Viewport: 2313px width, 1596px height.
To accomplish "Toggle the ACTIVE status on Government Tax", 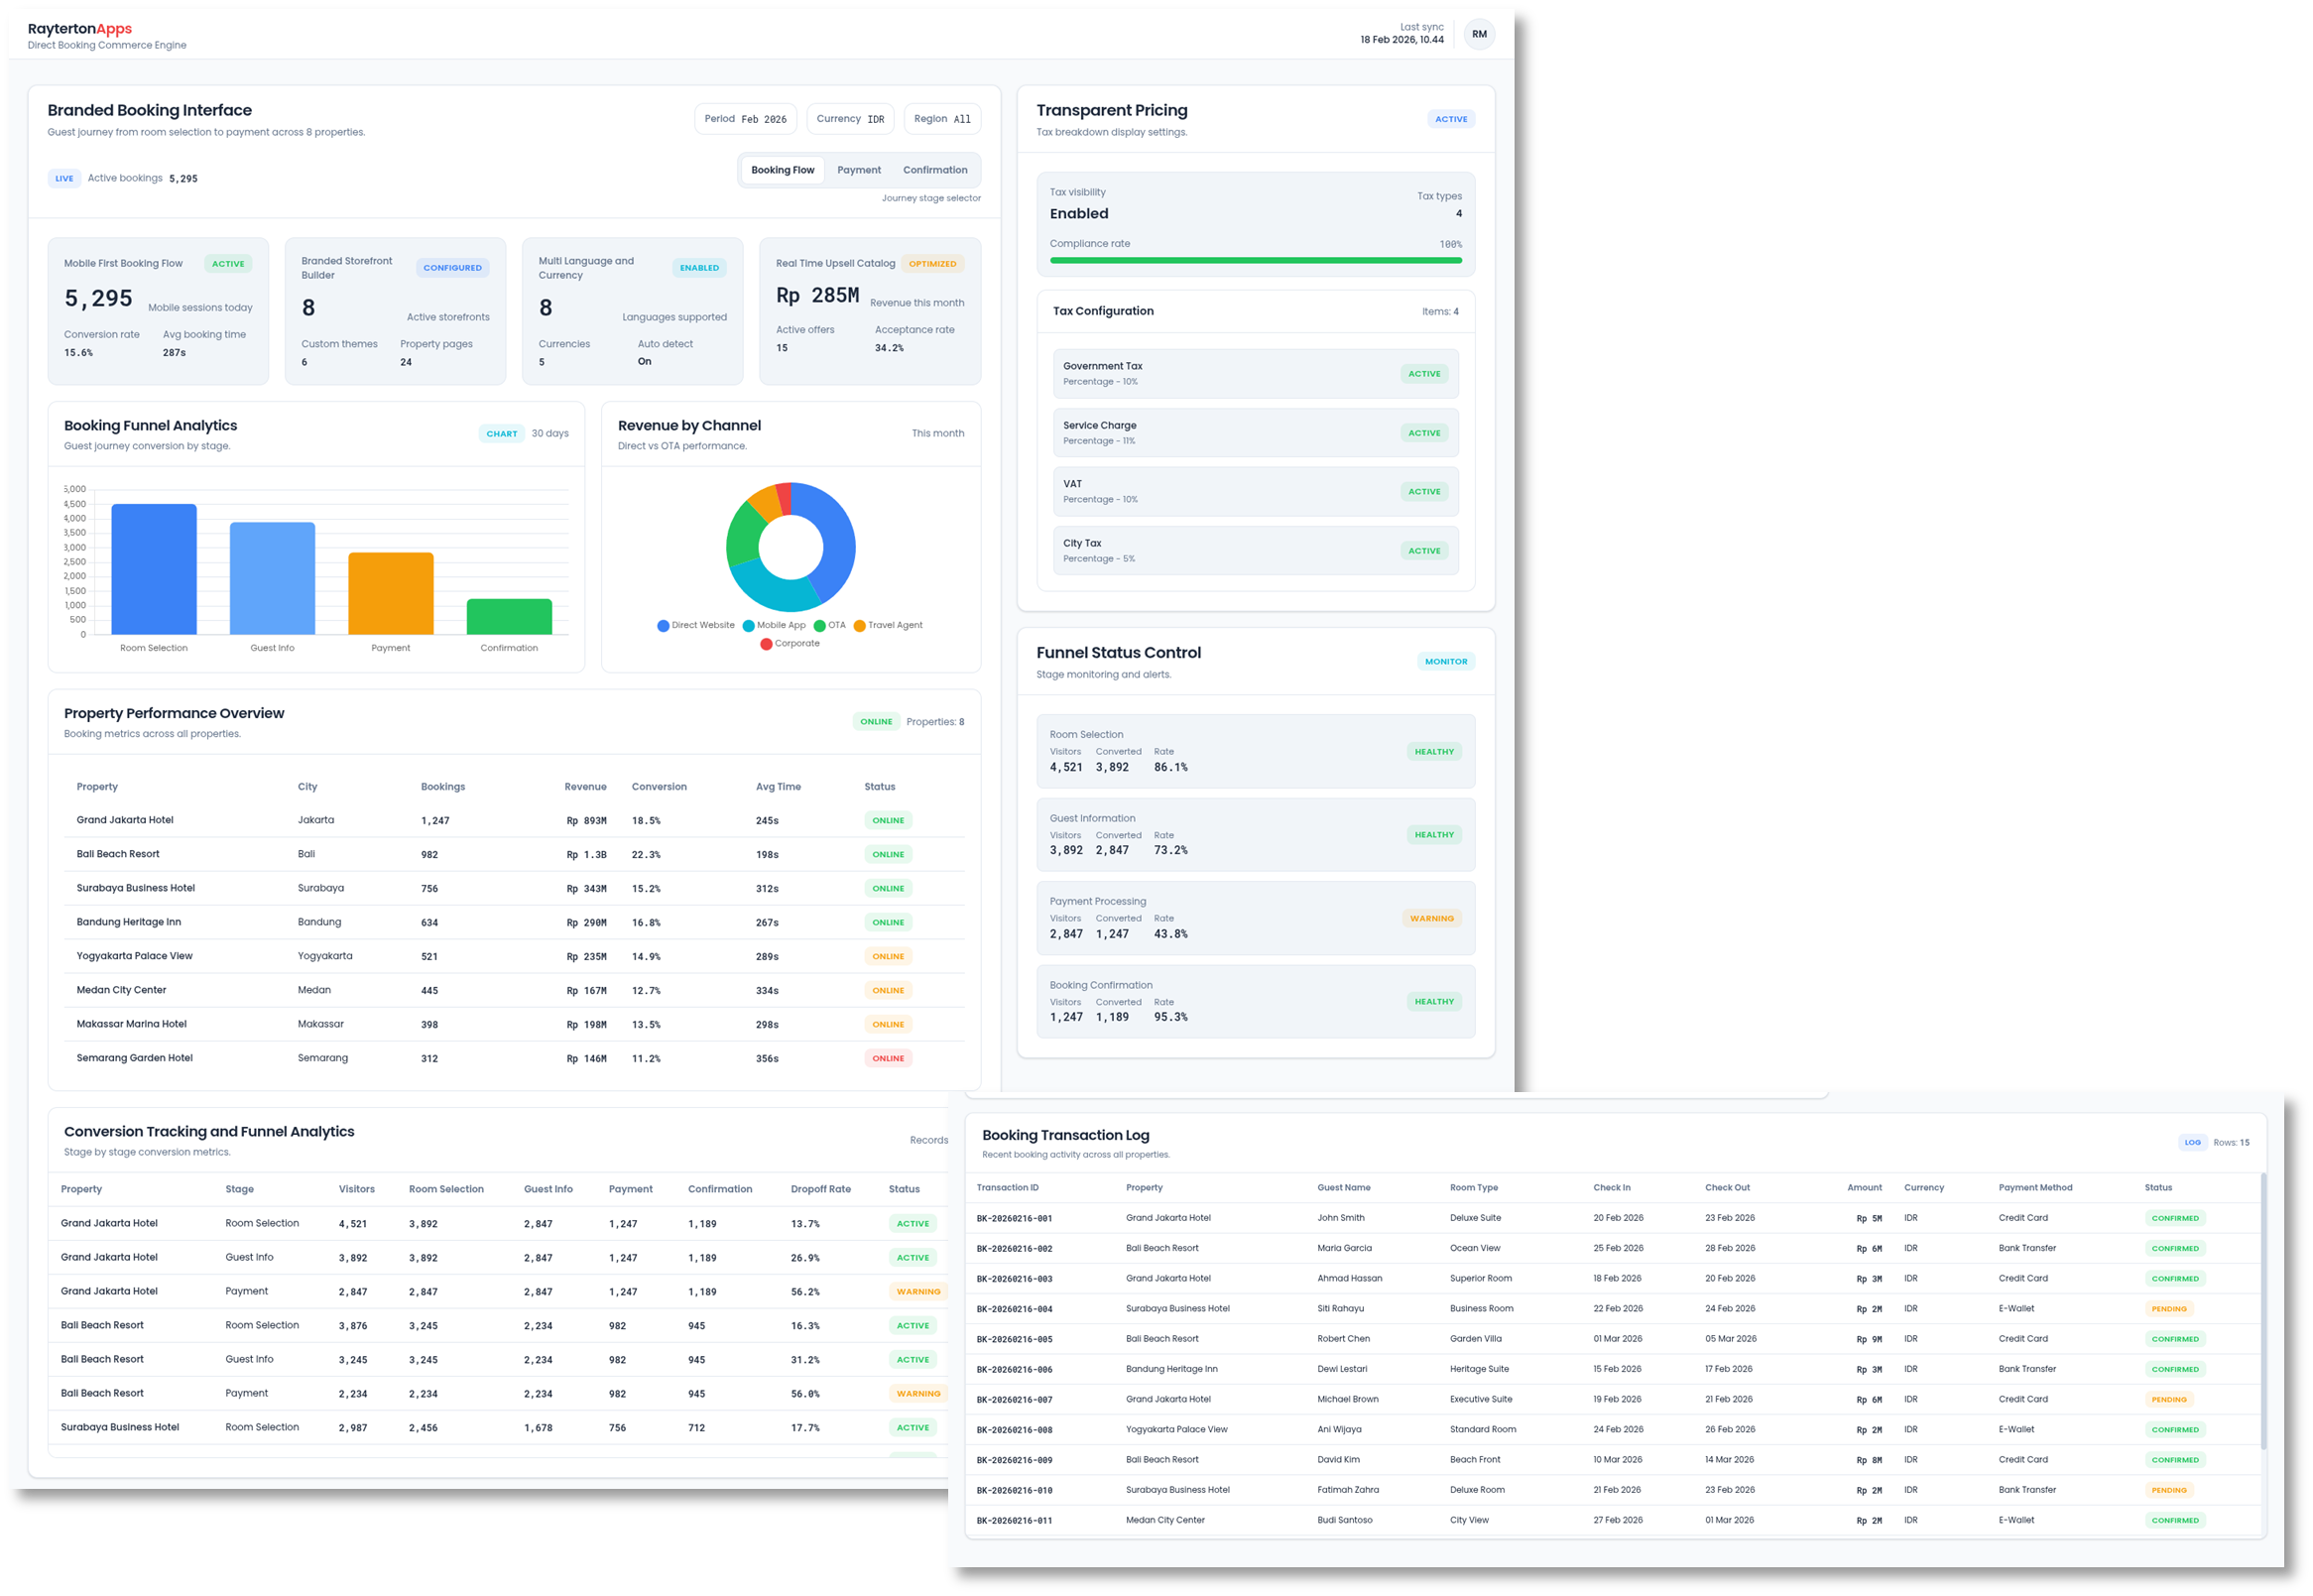I will tap(1425, 373).
